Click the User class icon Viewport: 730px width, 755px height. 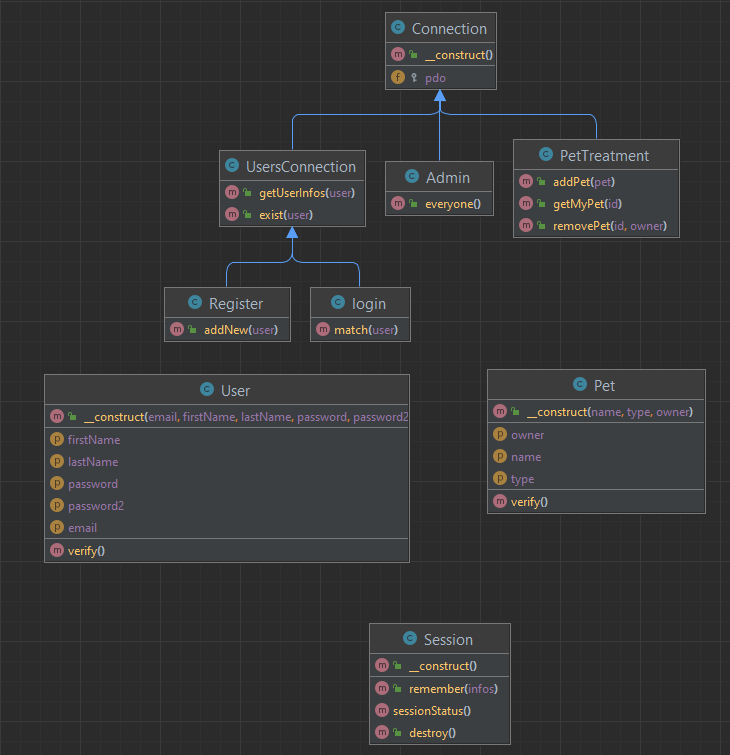tap(207, 389)
